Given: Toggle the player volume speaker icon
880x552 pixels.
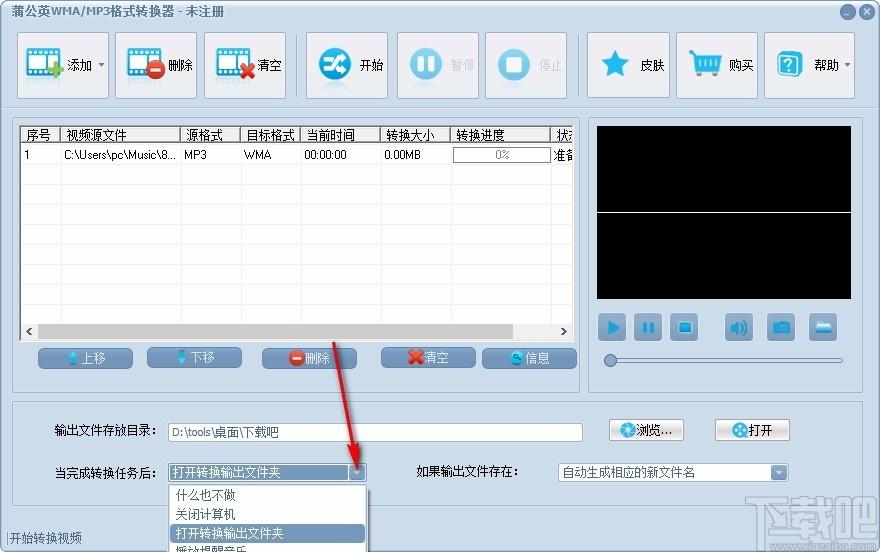Looking at the screenshot, I should click(x=739, y=327).
